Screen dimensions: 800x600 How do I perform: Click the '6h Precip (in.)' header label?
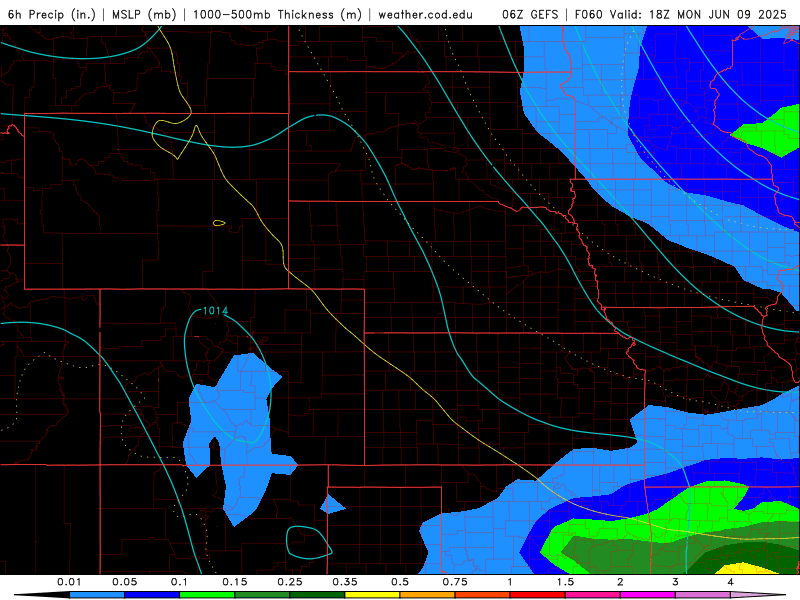pos(52,14)
